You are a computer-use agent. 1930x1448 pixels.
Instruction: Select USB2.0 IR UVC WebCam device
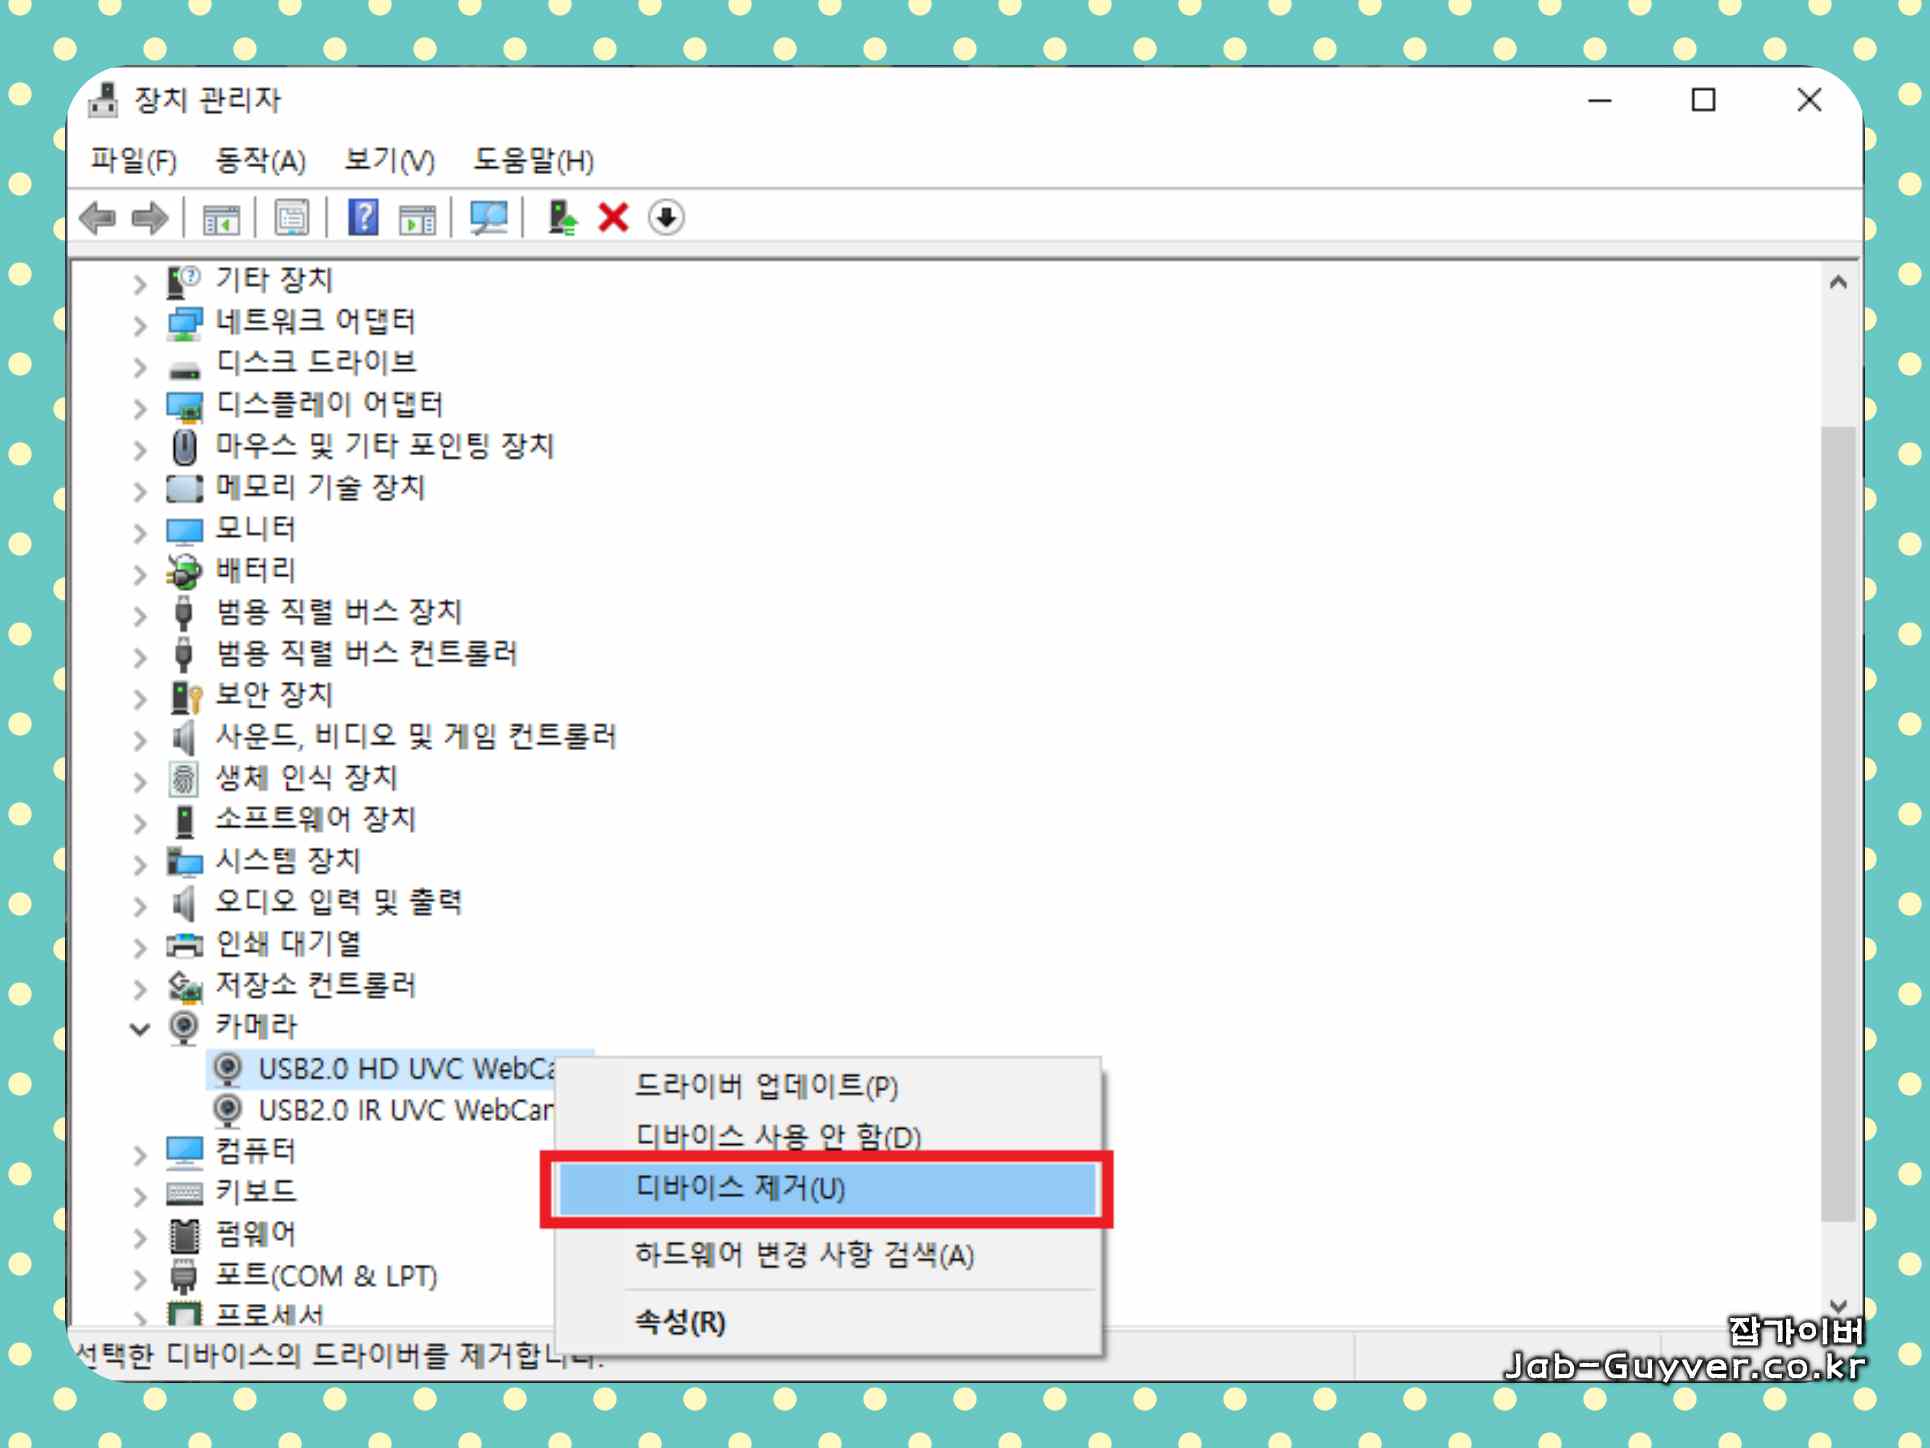tap(404, 1110)
